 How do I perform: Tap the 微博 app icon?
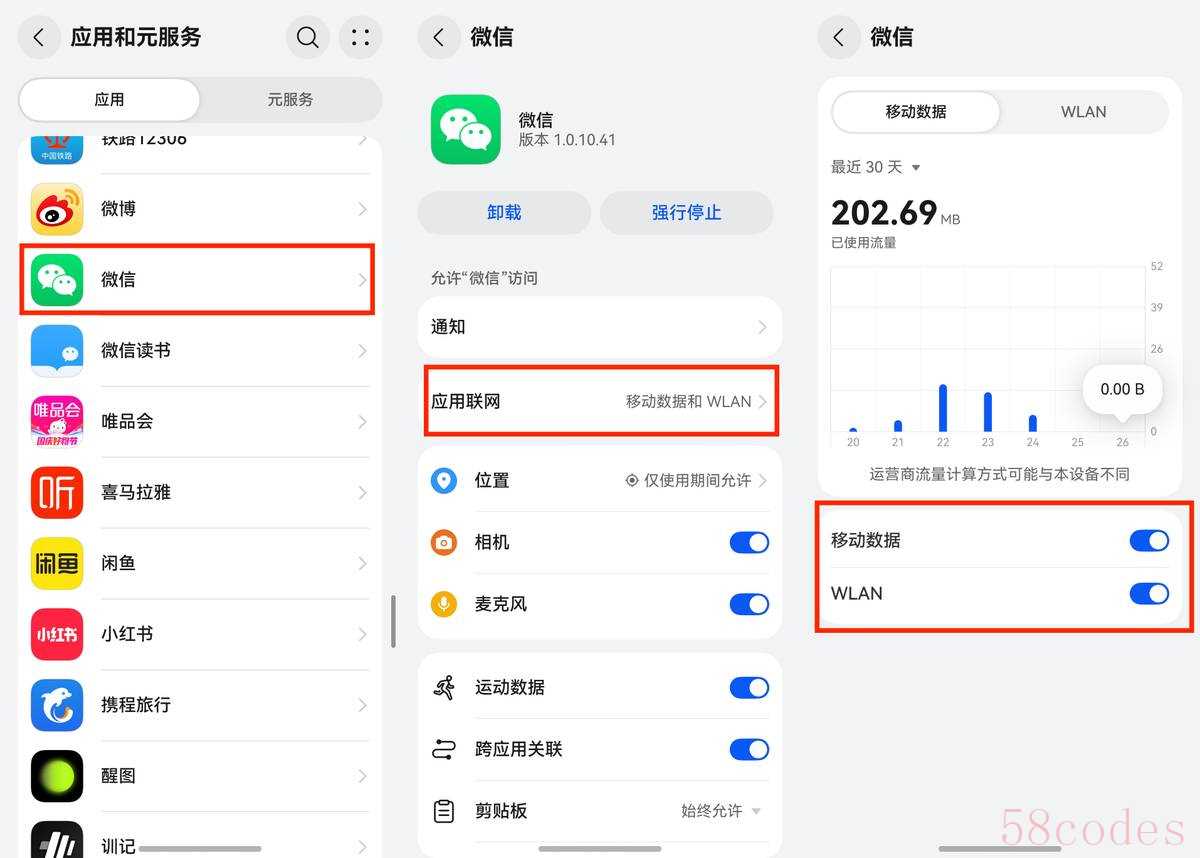click(57, 209)
